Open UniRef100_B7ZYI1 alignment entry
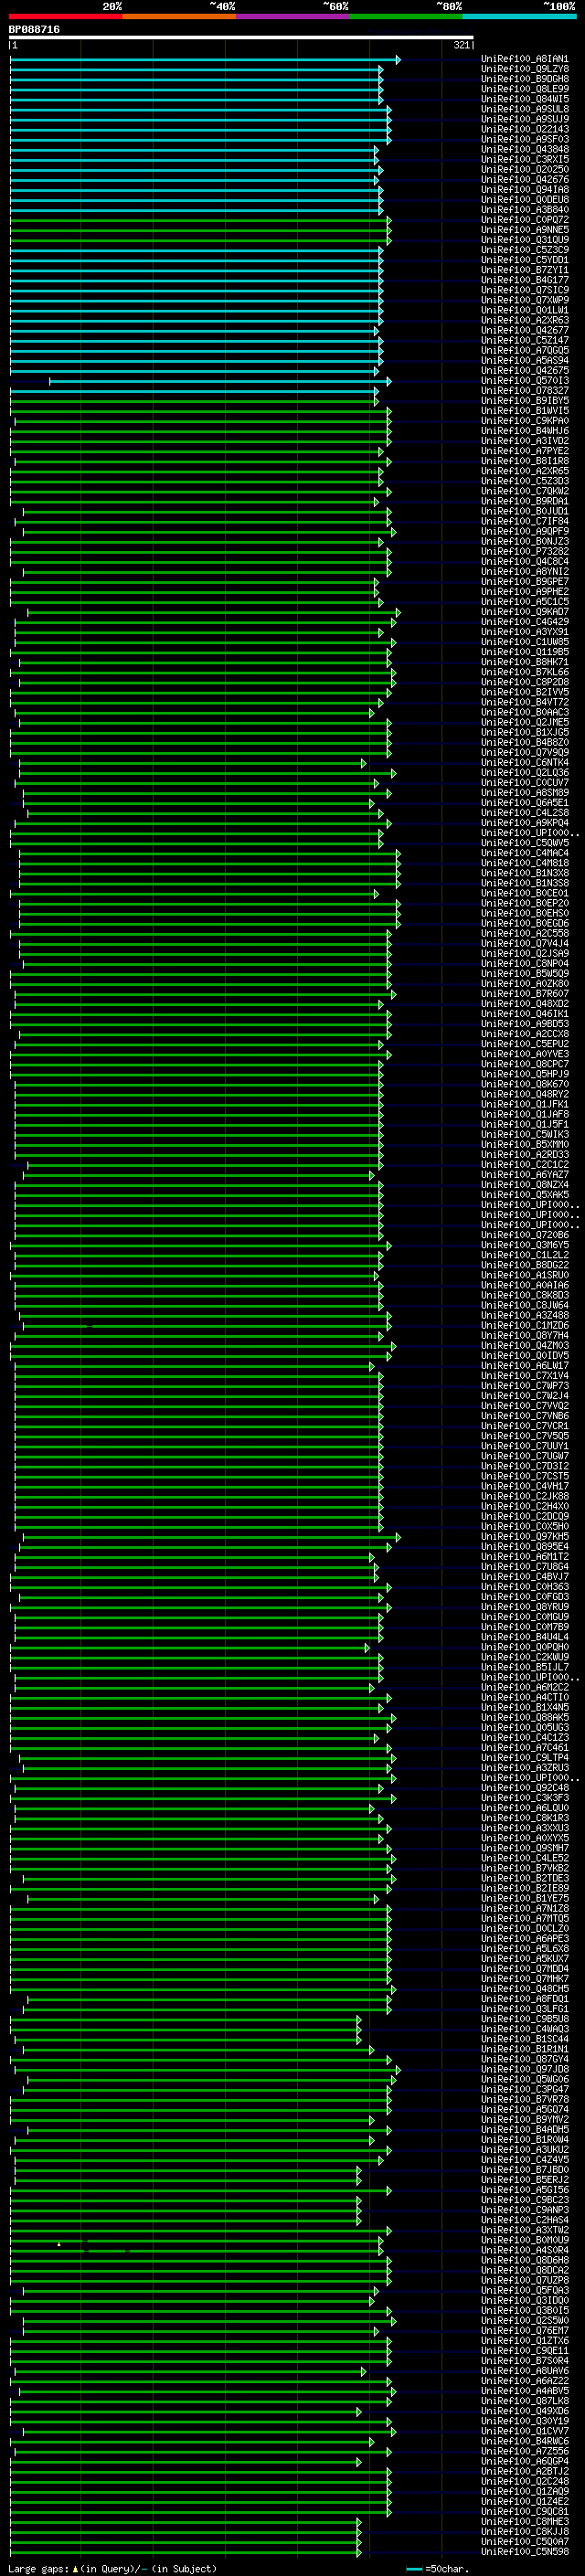Screen dimensions: 585x2576 point(524,270)
